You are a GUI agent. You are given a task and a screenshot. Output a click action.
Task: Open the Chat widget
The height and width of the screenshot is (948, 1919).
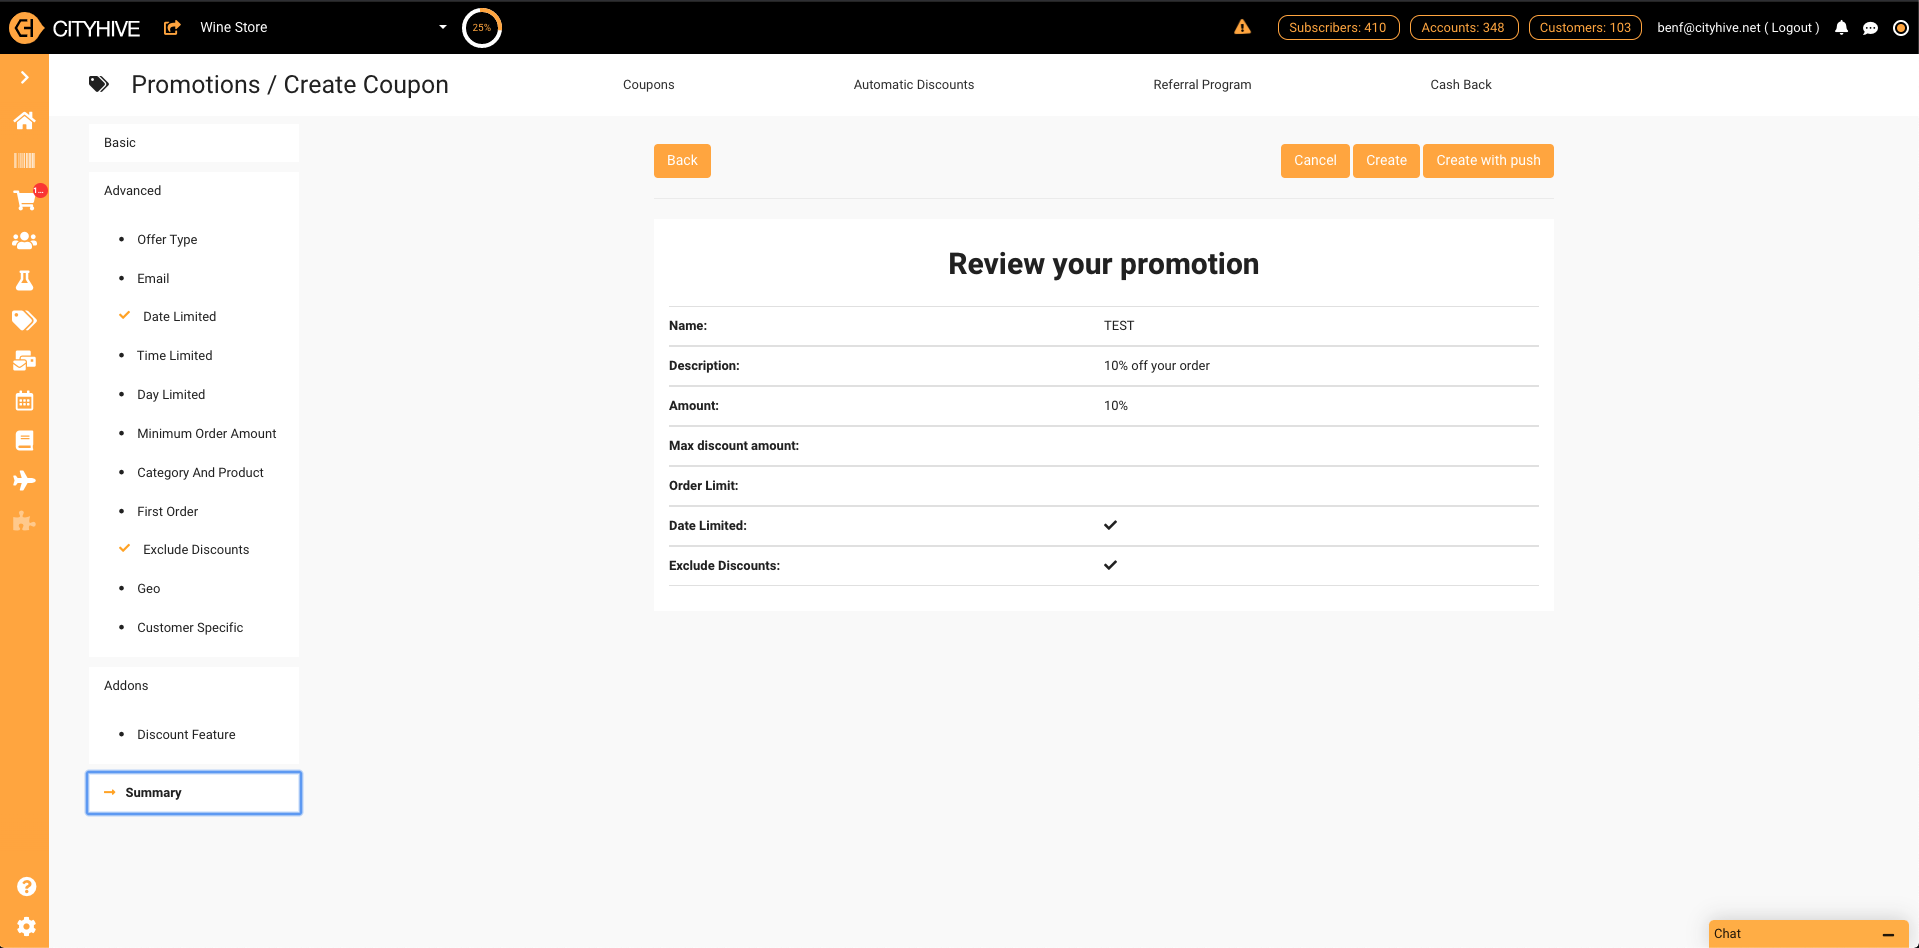pyautogui.click(x=1727, y=934)
